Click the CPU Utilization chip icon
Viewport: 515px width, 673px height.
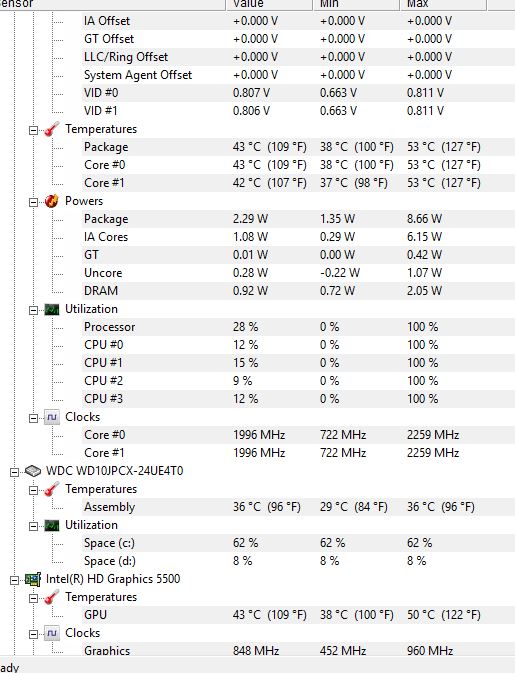click(52, 309)
